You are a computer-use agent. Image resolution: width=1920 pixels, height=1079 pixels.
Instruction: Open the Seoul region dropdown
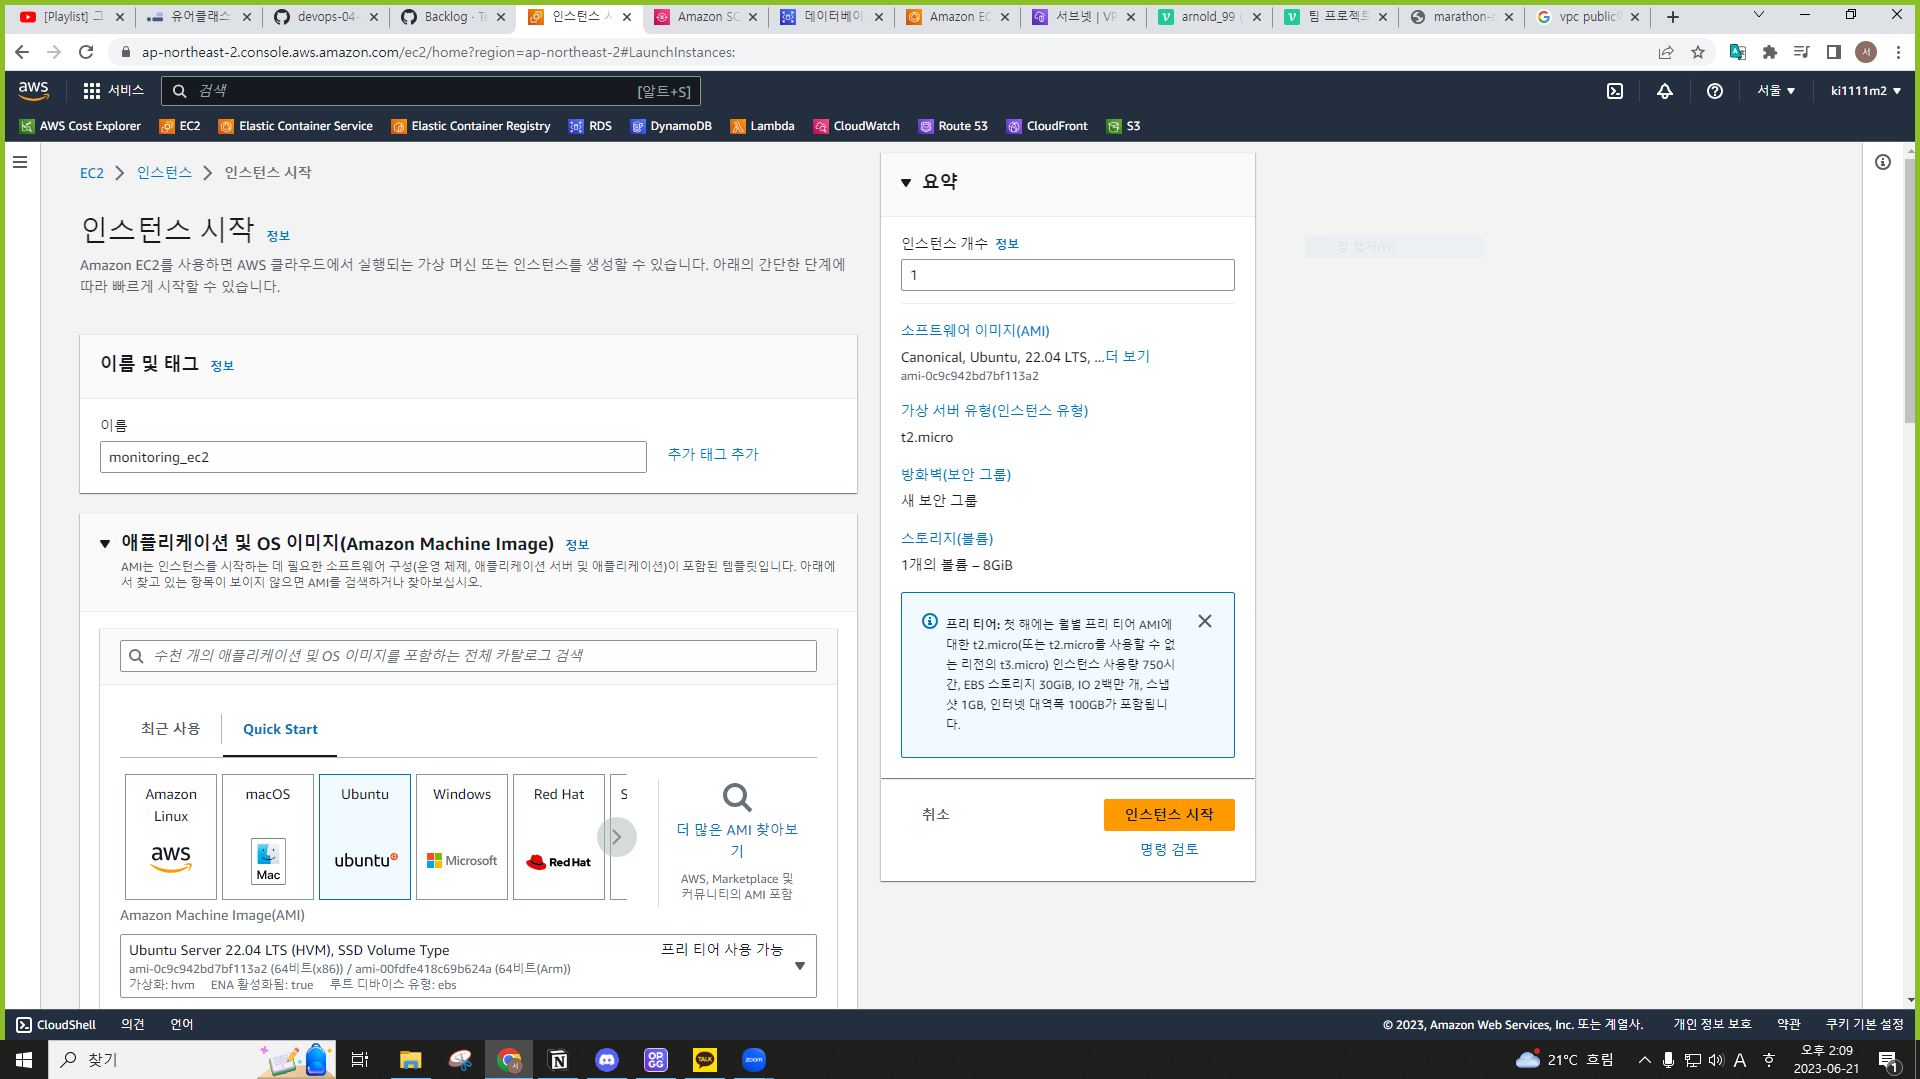[x=1776, y=91]
